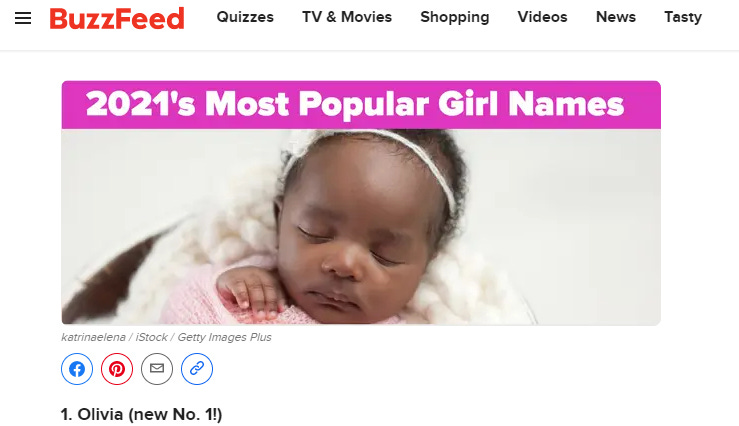Share article via email icon

(x=157, y=369)
